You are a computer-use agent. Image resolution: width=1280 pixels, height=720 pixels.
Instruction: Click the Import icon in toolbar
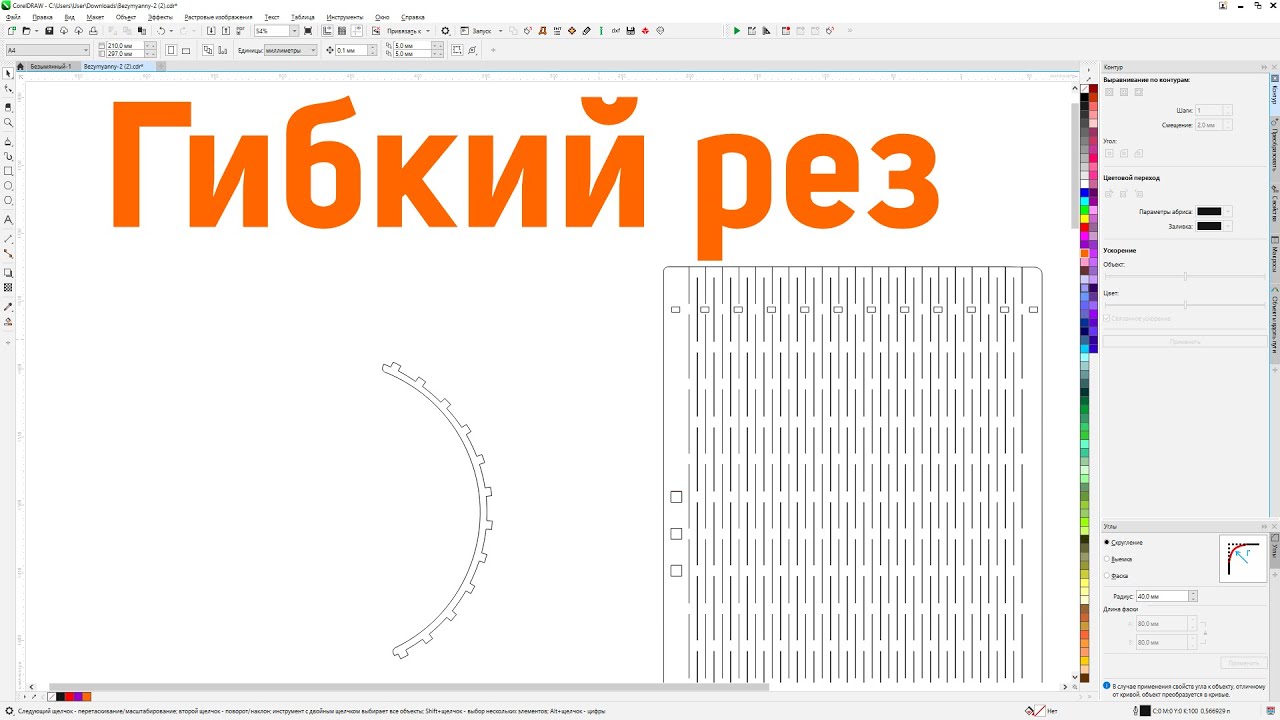click(x=211, y=31)
